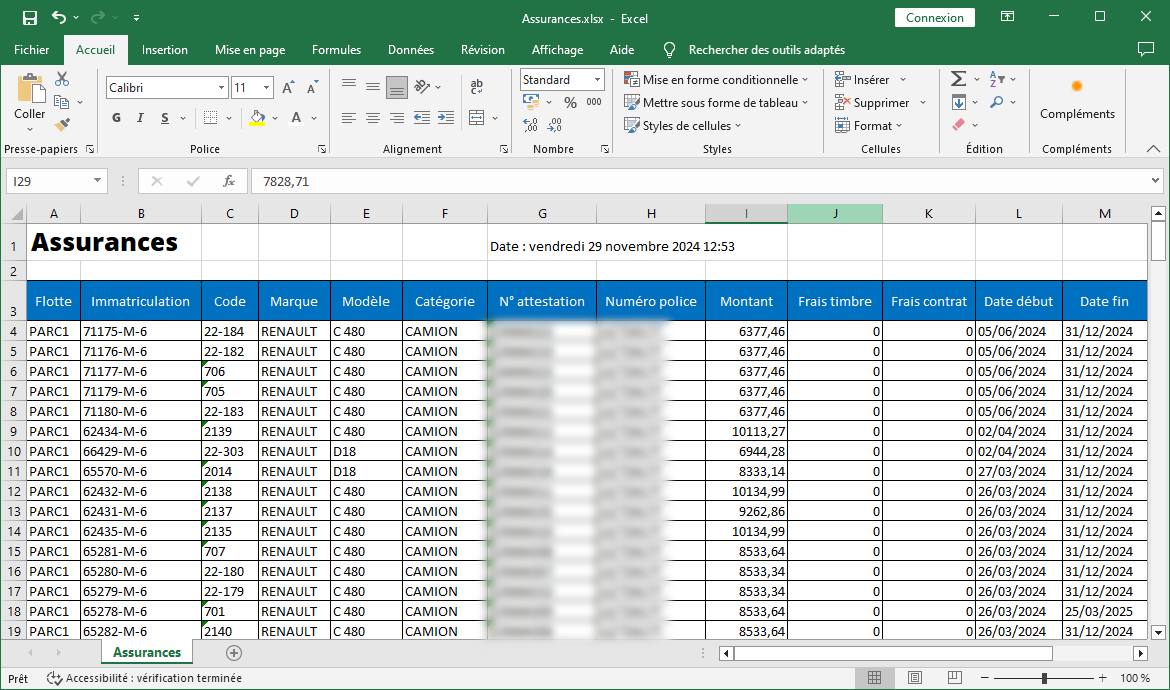Switch to the Formules tab
Image resolution: width=1170 pixels, height=690 pixels.
337,50
